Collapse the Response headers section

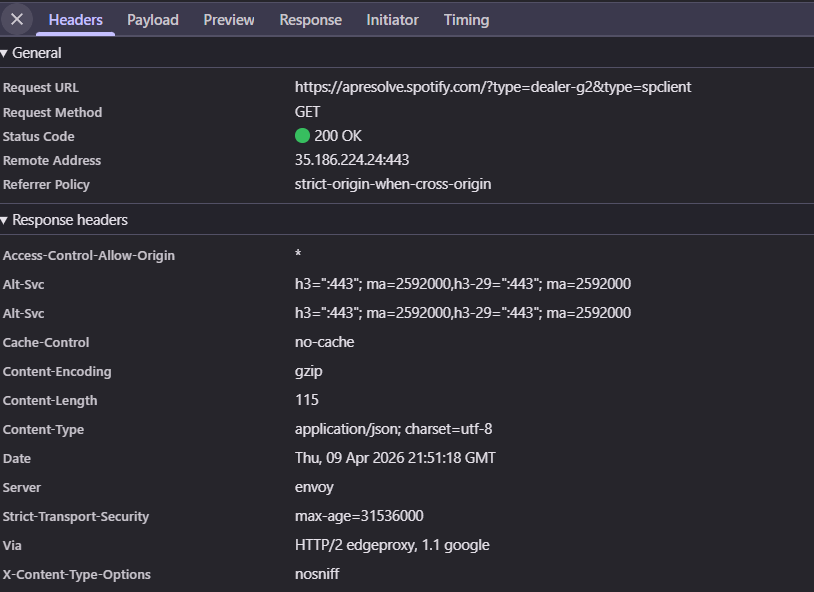click(8, 220)
